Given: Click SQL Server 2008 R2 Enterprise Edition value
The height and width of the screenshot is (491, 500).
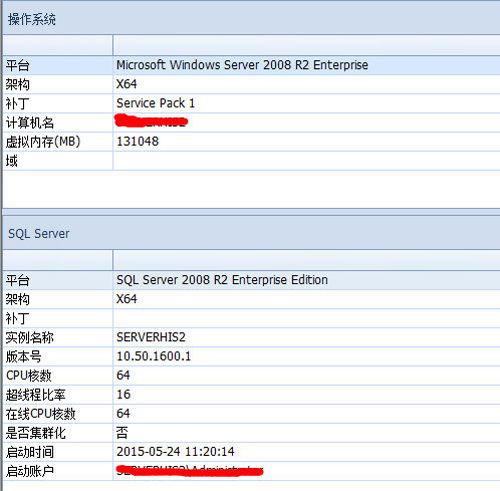Looking at the screenshot, I should (x=222, y=280).
